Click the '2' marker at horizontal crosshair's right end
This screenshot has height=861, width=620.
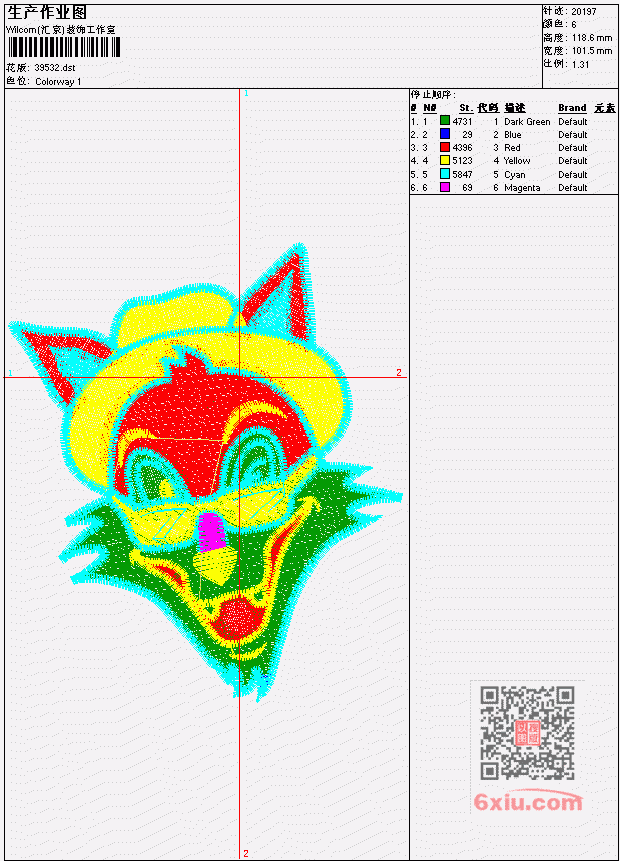399,372
